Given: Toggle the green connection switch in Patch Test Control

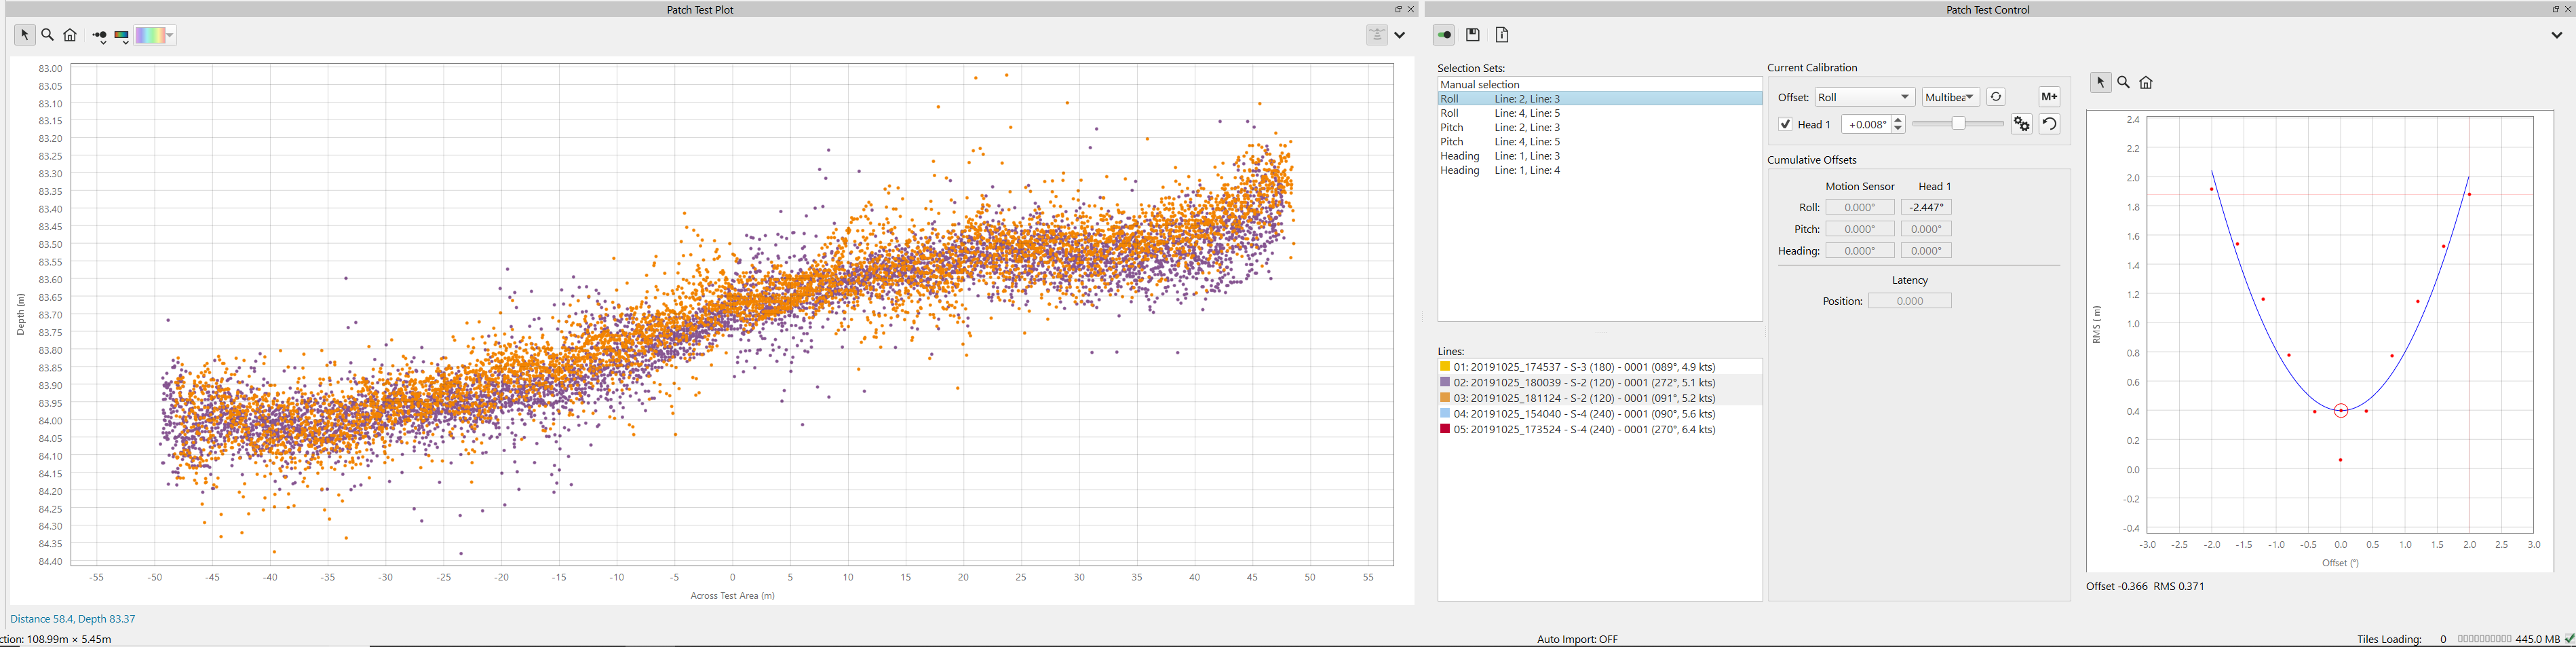Looking at the screenshot, I should [1444, 35].
